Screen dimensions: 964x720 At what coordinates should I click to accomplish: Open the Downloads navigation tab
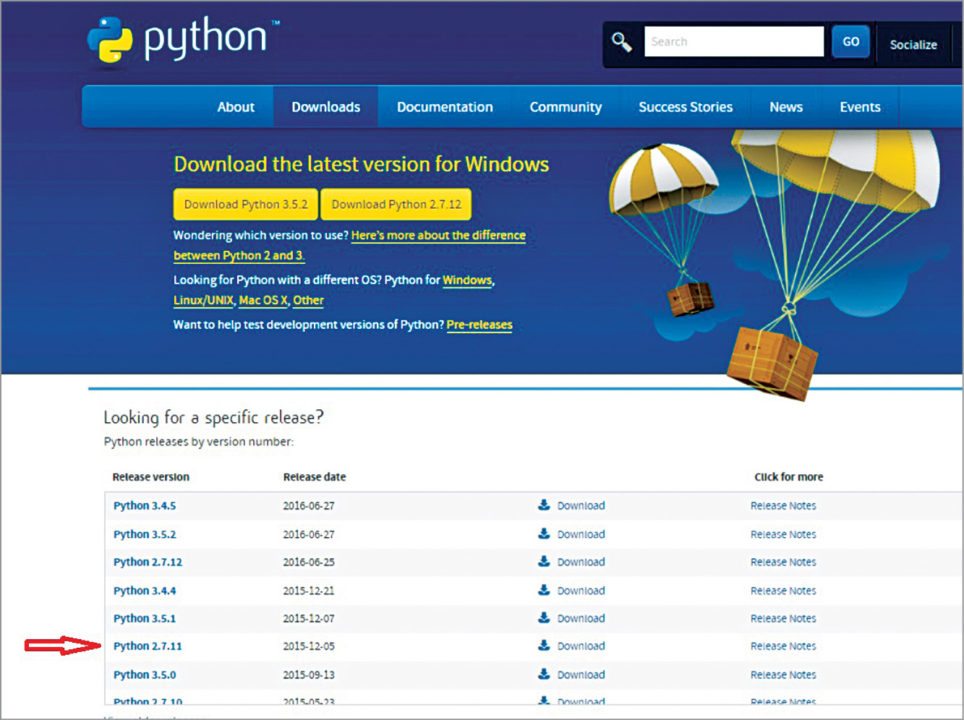point(325,107)
